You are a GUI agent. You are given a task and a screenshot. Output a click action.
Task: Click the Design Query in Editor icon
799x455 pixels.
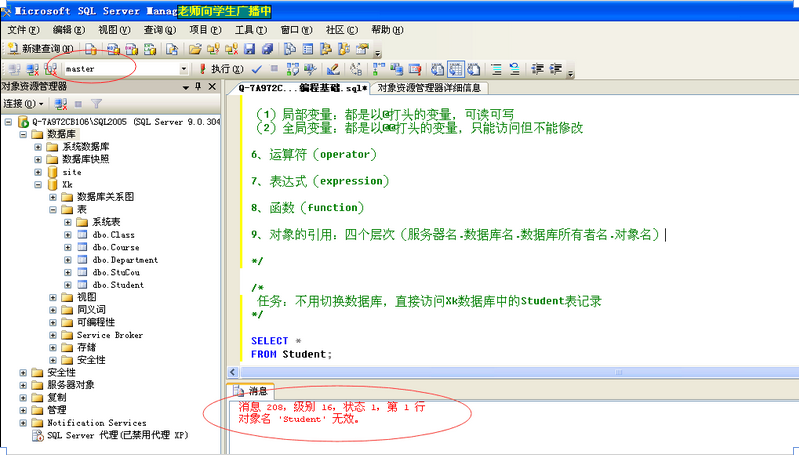[x=333, y=69]
